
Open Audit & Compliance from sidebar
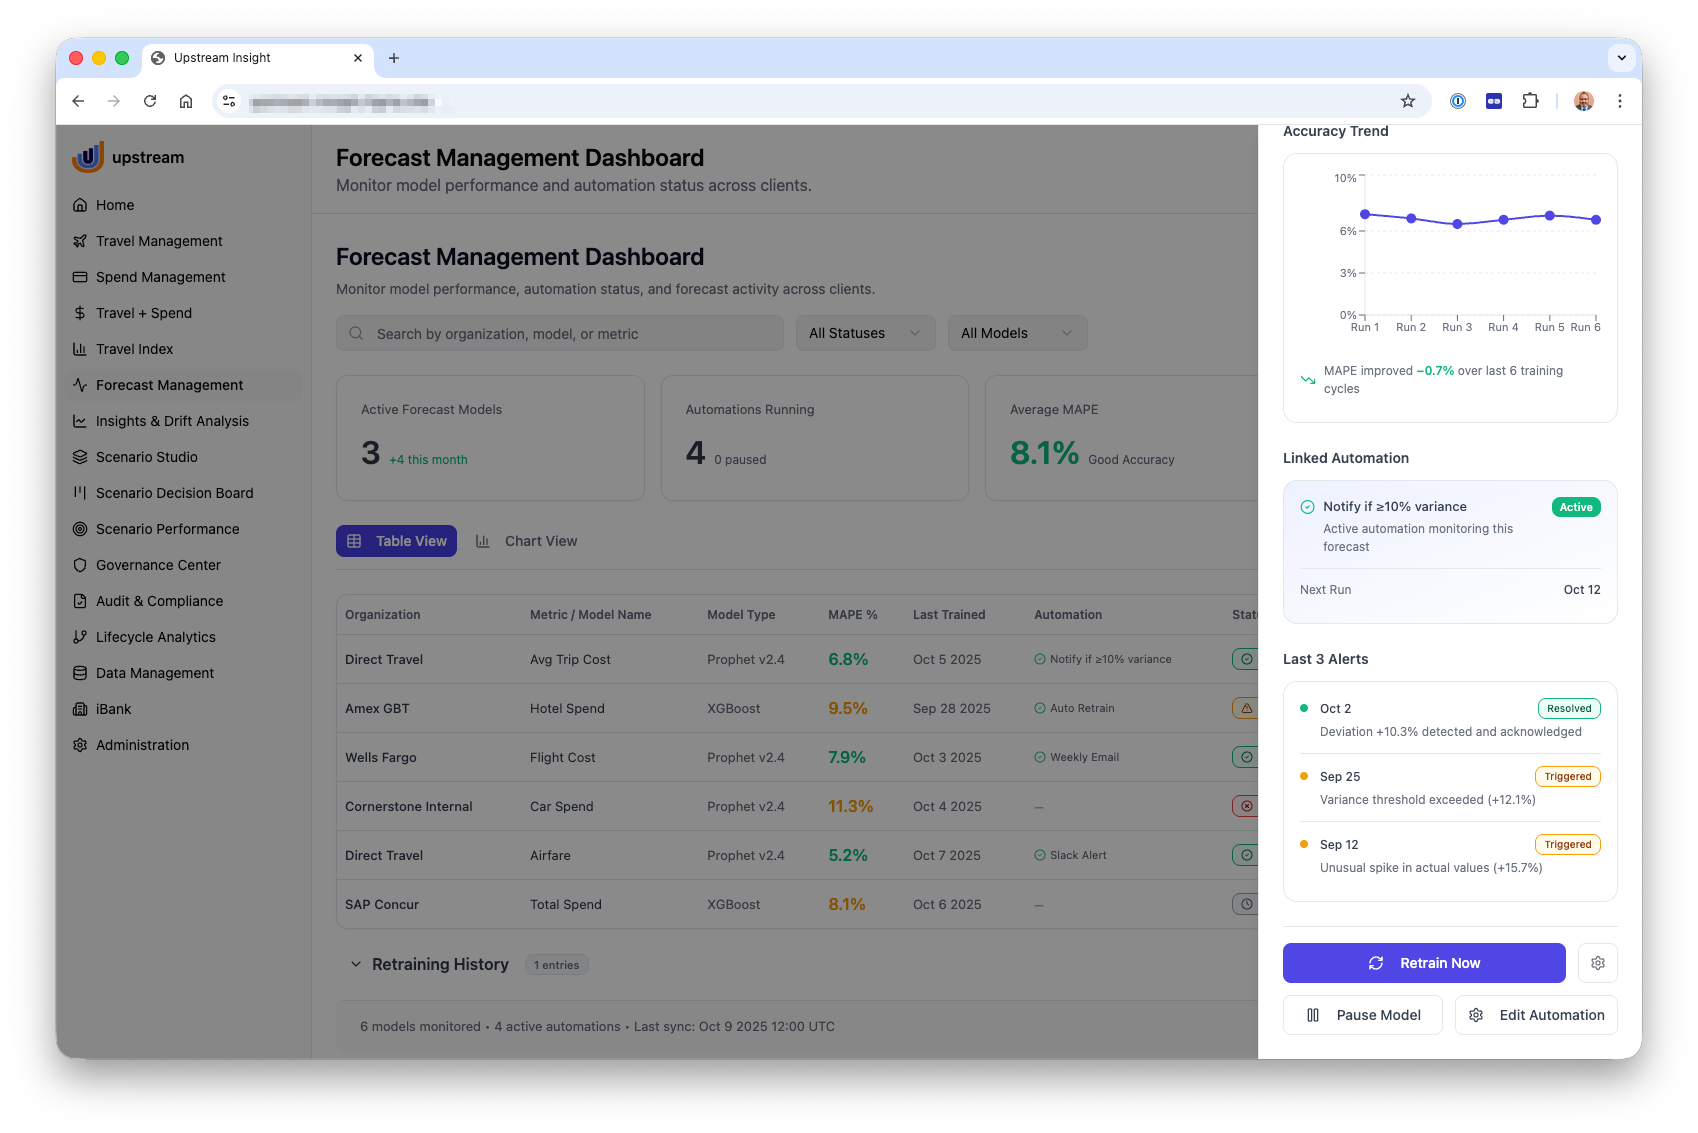click(159, 601)
